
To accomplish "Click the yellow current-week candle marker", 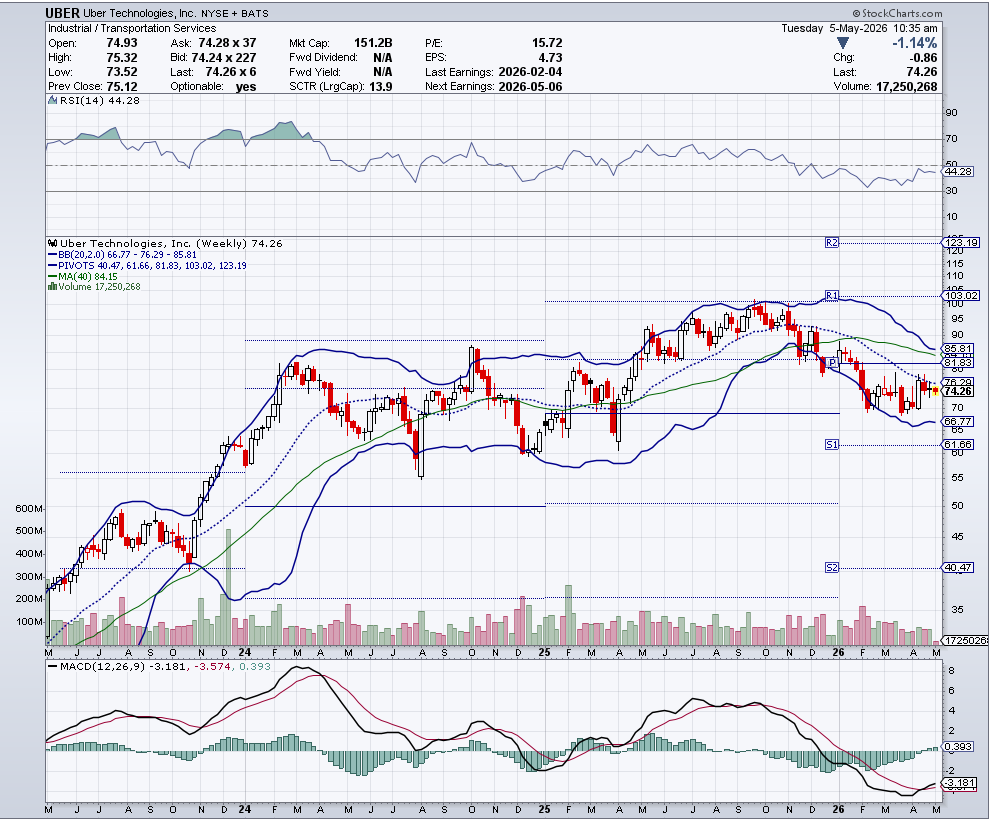I will [935, 392].
